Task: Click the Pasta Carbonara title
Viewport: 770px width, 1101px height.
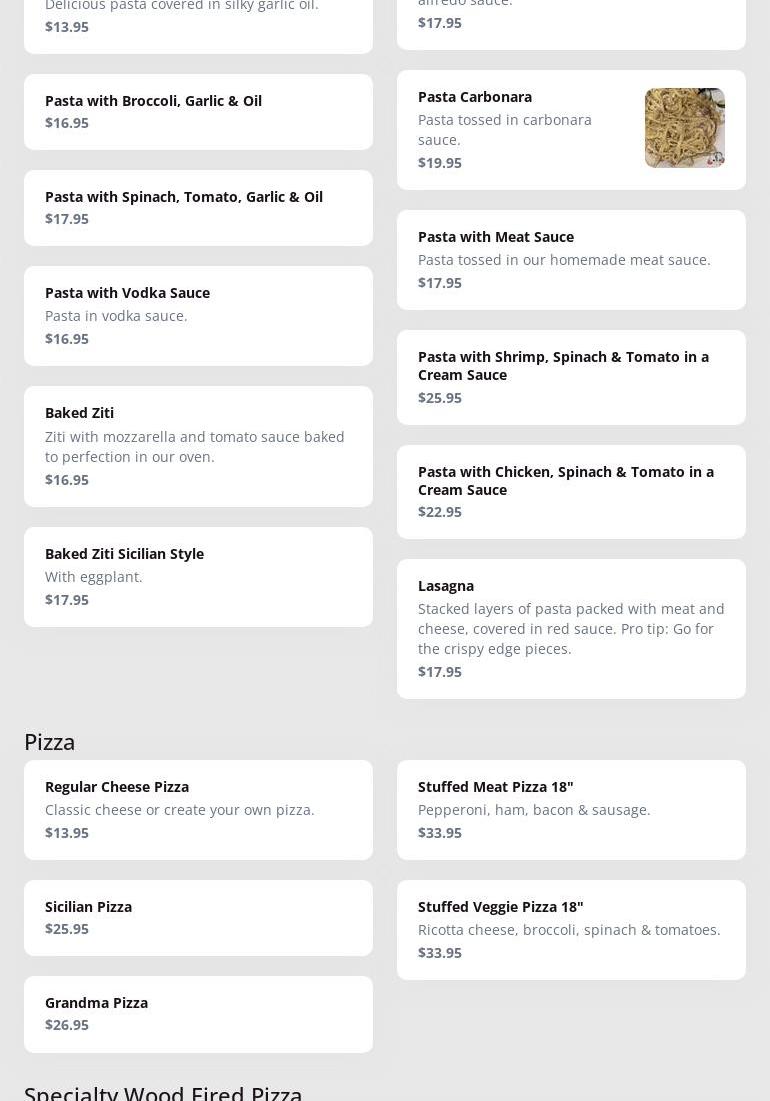Action: [x=474, y=97]
